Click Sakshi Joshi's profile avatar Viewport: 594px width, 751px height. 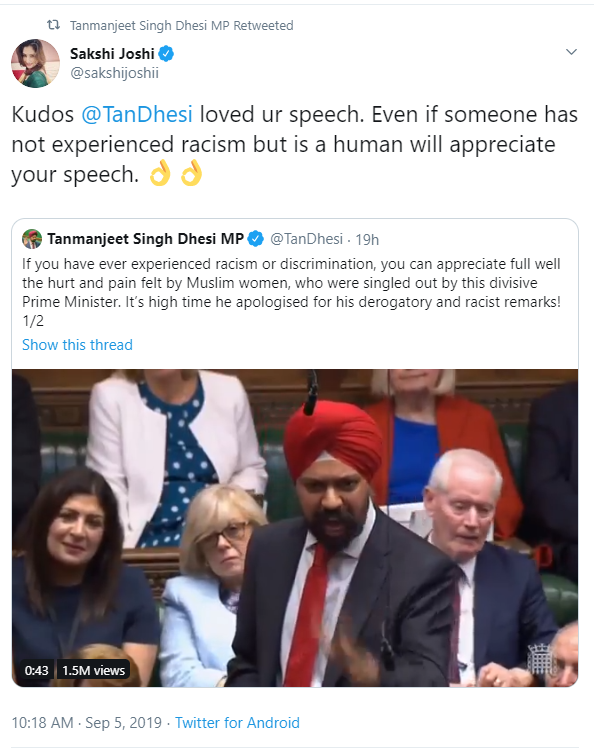tap(35, 63)
